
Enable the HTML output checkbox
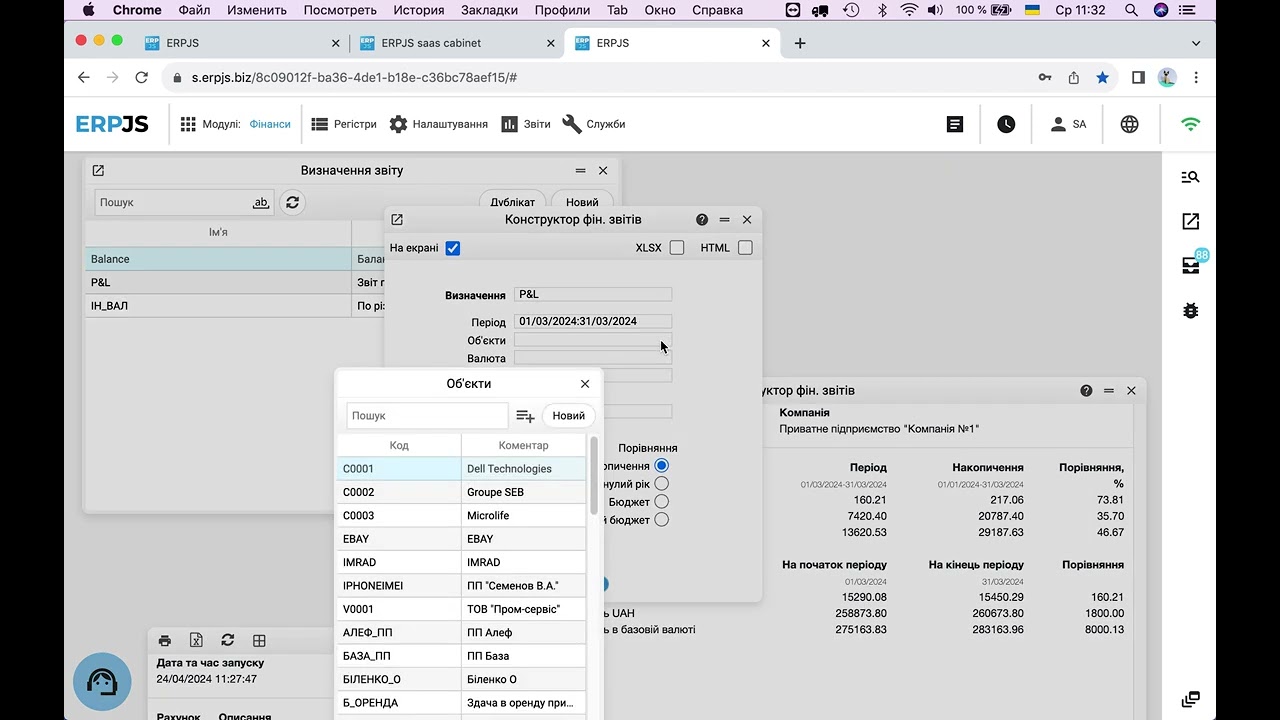pyautogui.click(x=745, y=248)
